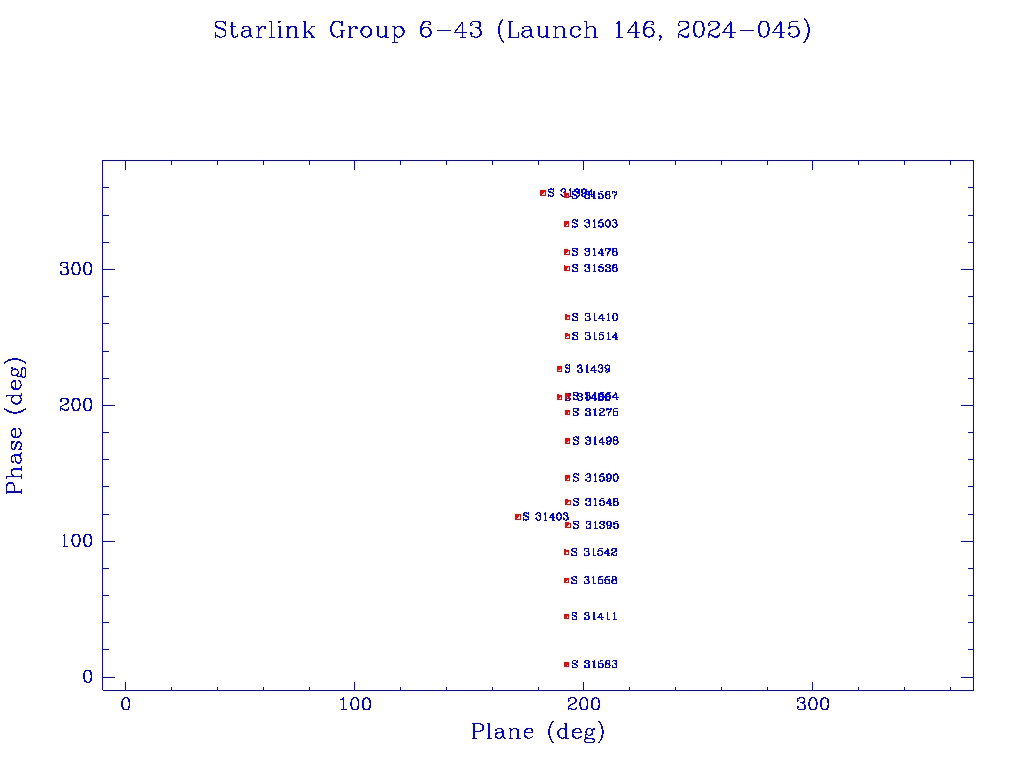Select the red data point for S 31542
This screenshot has height=768, width=1024.
pos(566,552)
